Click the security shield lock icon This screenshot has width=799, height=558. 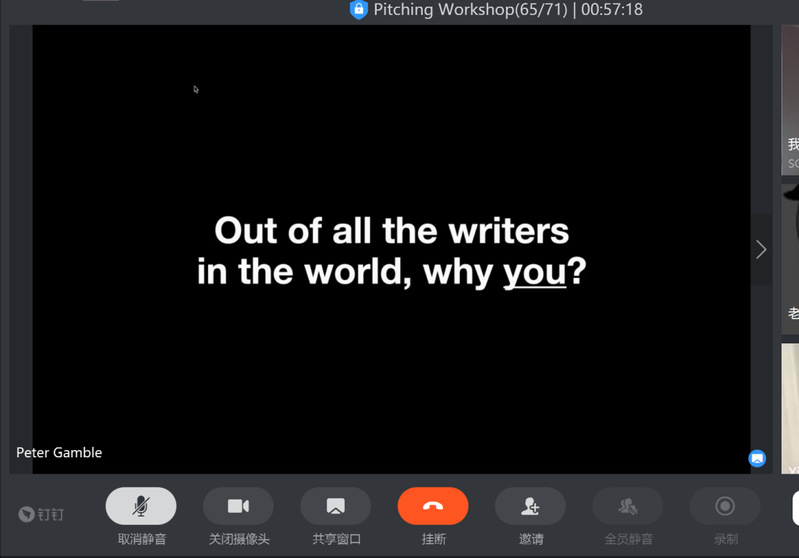click(358, 10)
